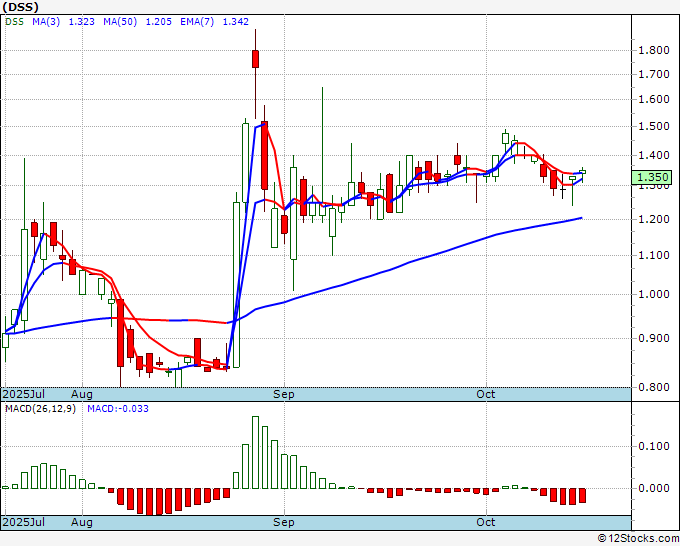680x546 pixels.
Task: Click the EMA(7) value 1.342
Action: tap(235, 21)
